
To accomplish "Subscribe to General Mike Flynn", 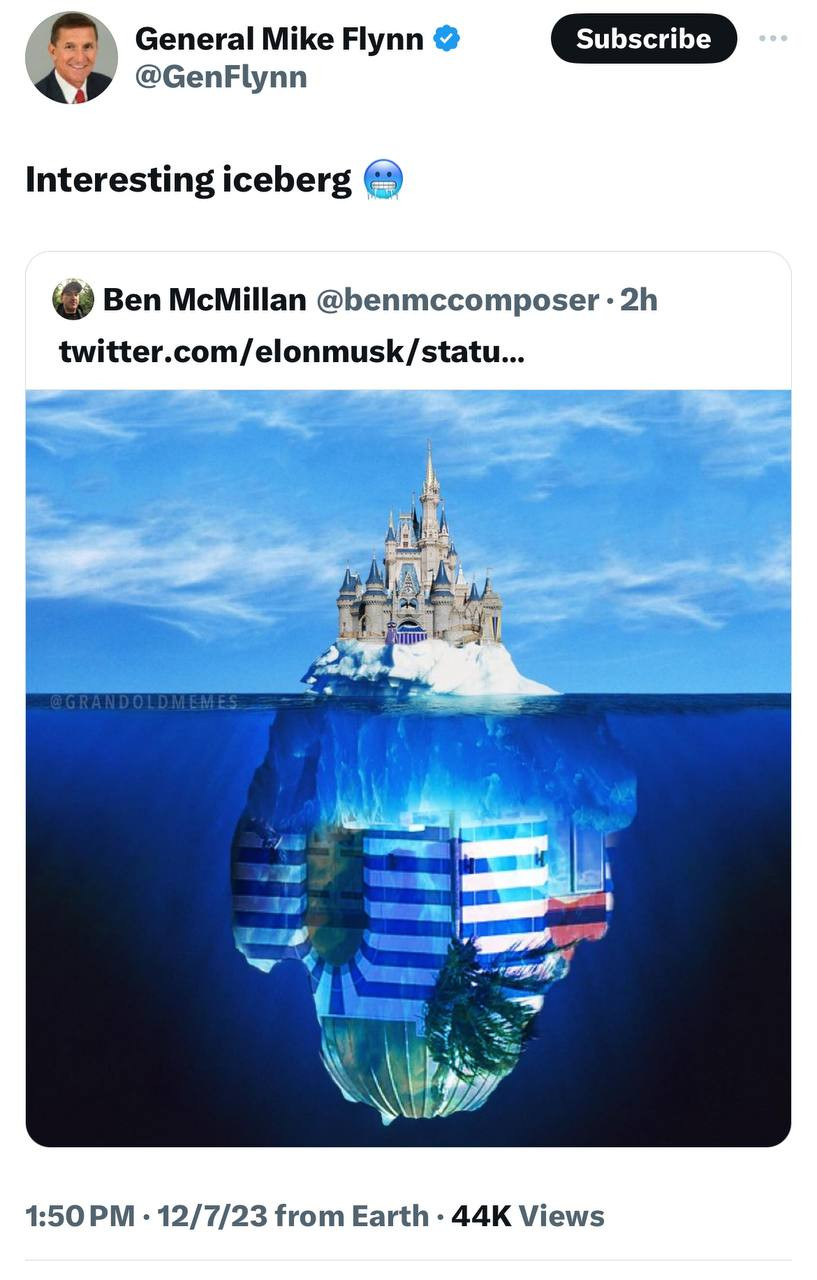I will [x=643, y=39].
